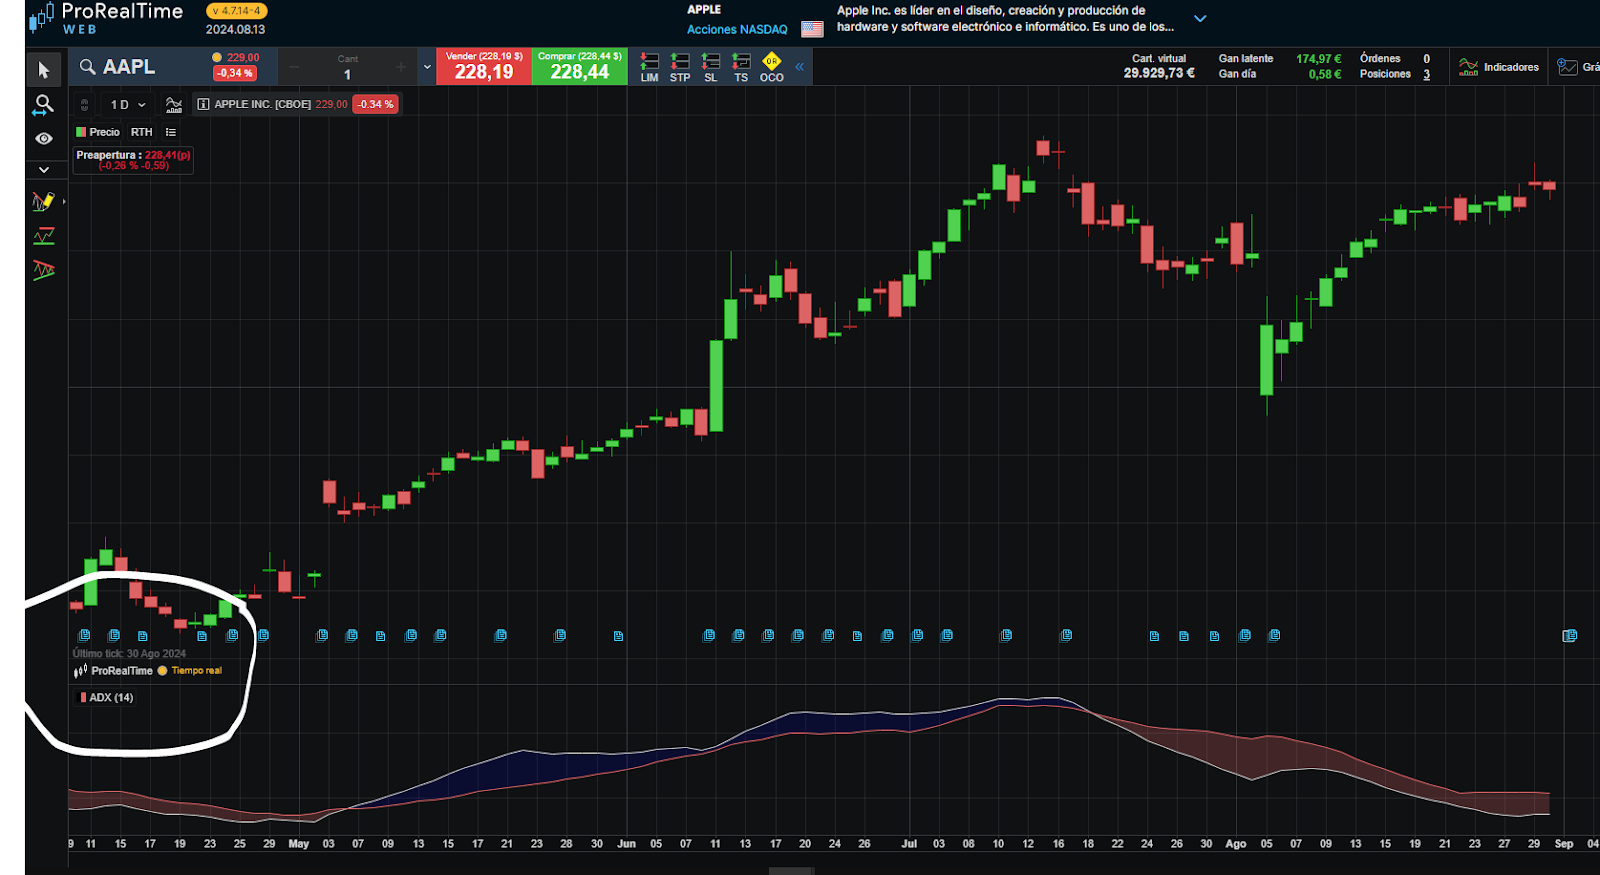Click the Jun label on time axis

(626, 844)
